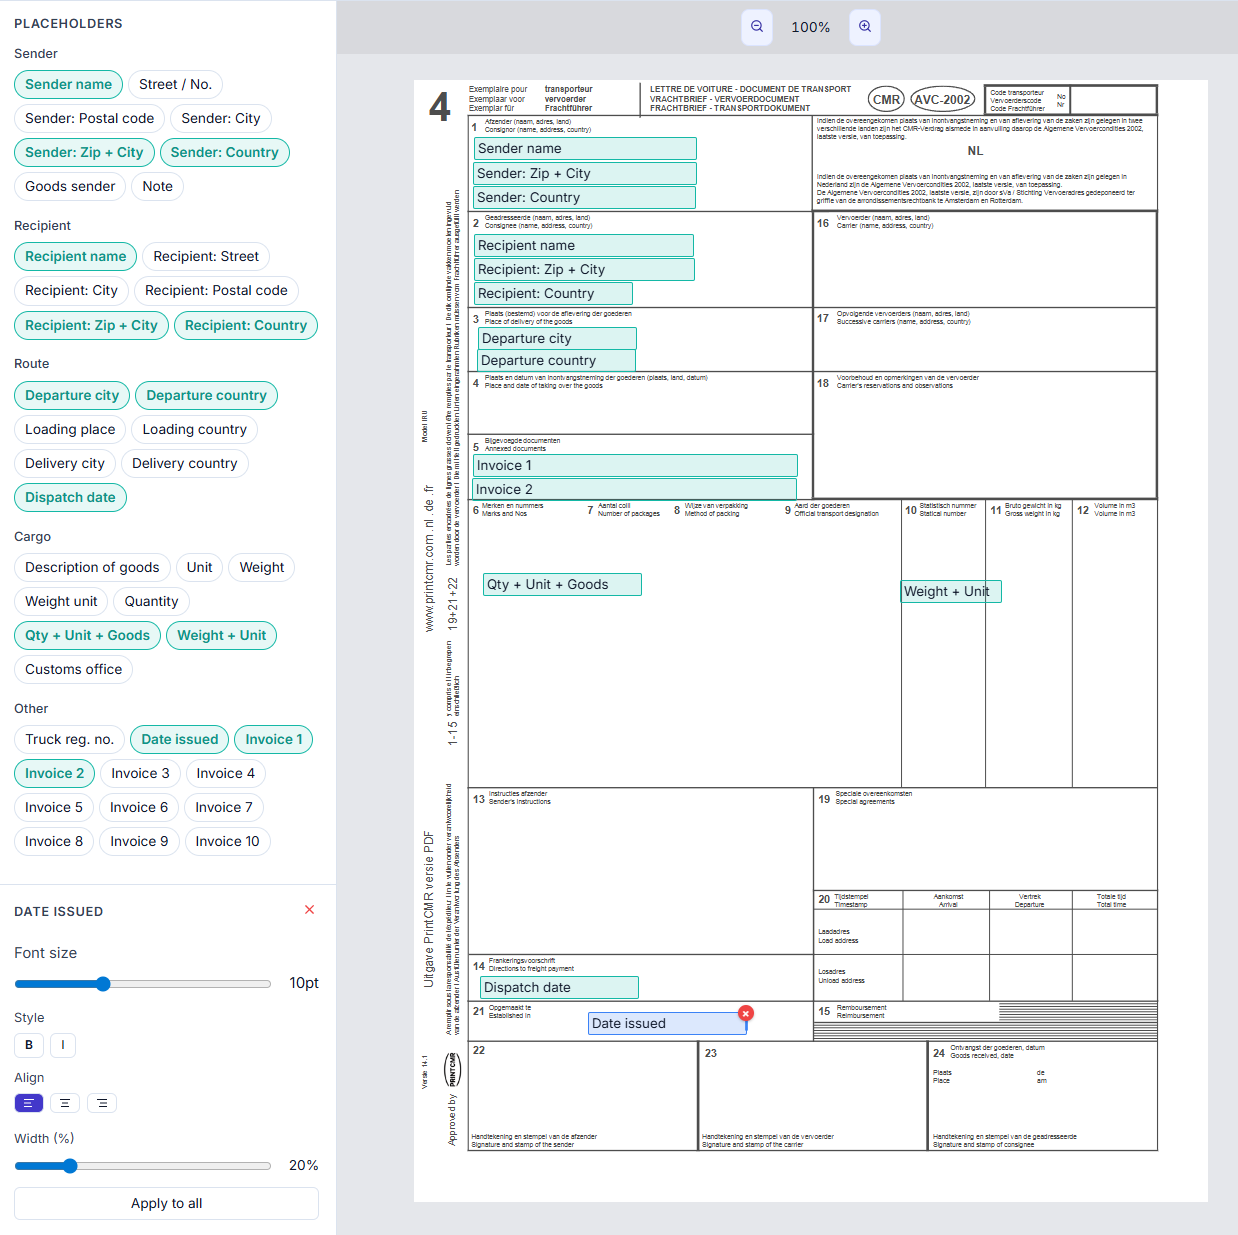Add Invoice 10 placeholder
Image resolution: width=1238 pixels, height=1235 pixels.
(x=227, y=841)
